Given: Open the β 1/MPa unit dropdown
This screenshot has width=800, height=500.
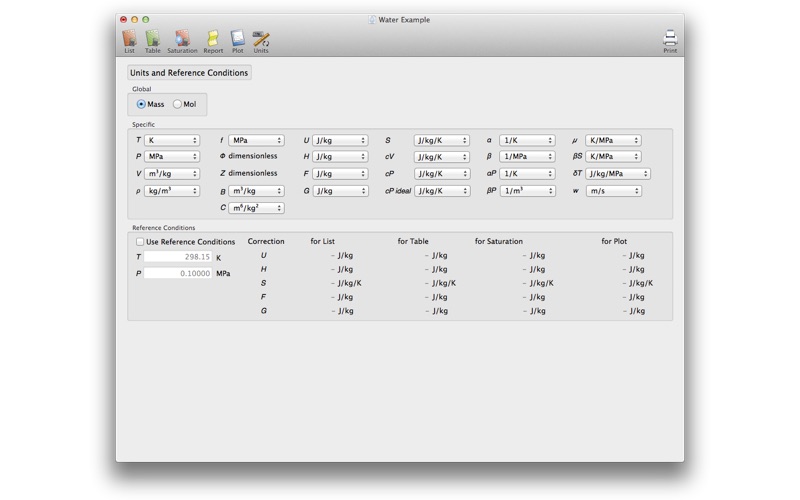Looking at the screenshot, I should tap(527, 157).
